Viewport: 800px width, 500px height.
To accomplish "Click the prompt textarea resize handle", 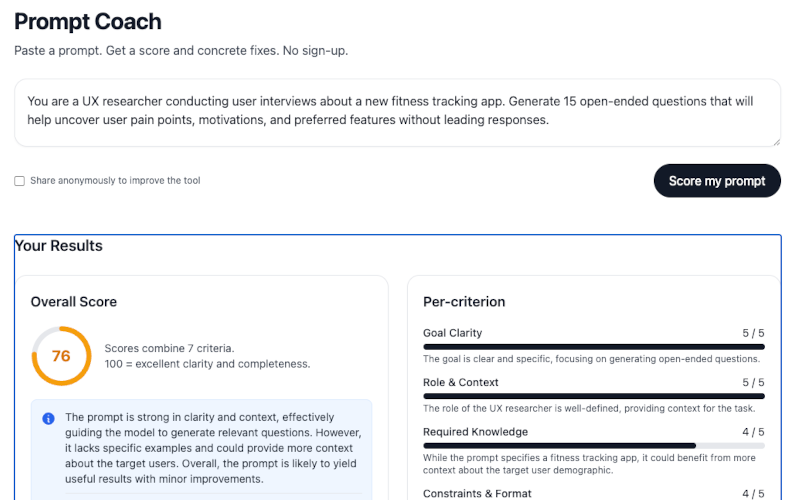I will click(775, 141).
